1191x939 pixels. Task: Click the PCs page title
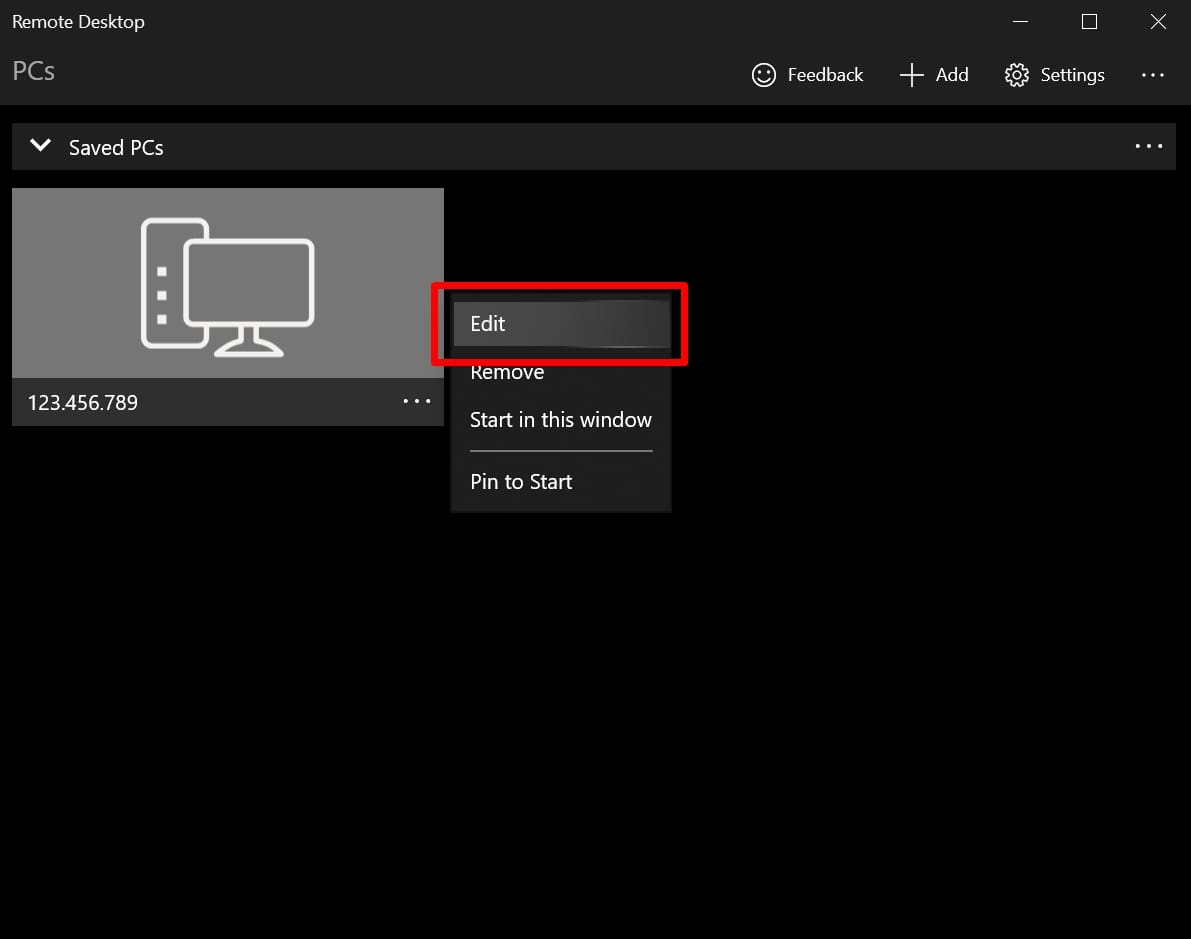33,71
